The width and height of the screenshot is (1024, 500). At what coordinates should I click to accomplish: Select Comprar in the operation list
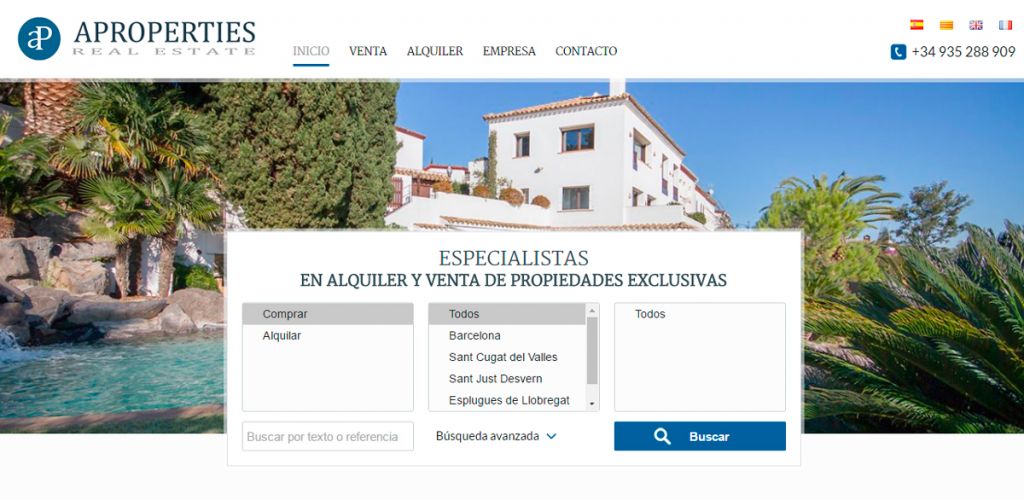pos(328,314)
